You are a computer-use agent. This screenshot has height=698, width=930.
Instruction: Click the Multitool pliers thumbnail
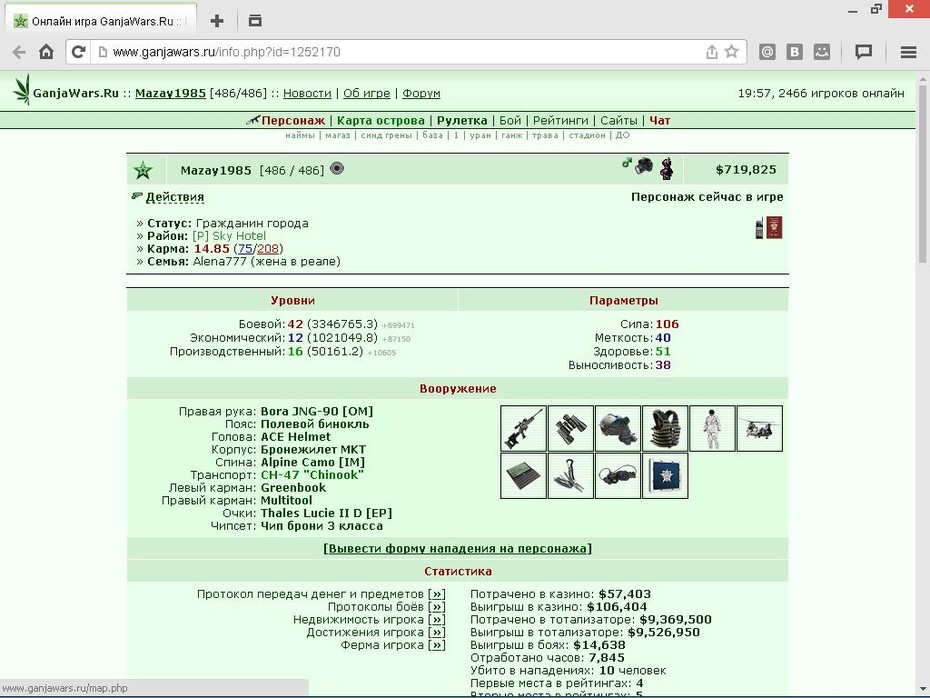(571, 476)
